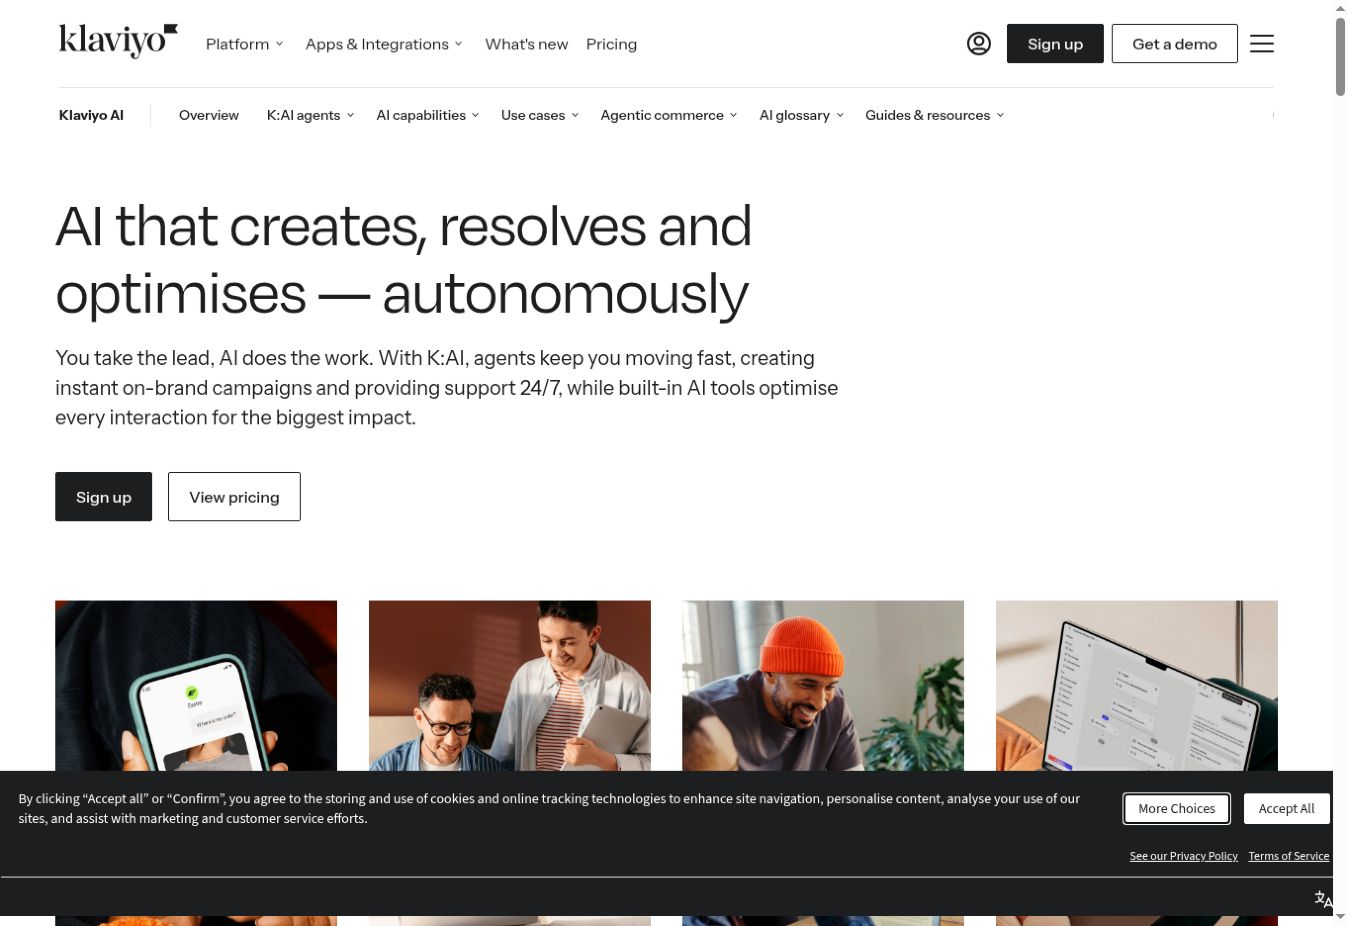Expand the AI glossary submenu
The image size is (1348, 926).
[x=801, y=115]
